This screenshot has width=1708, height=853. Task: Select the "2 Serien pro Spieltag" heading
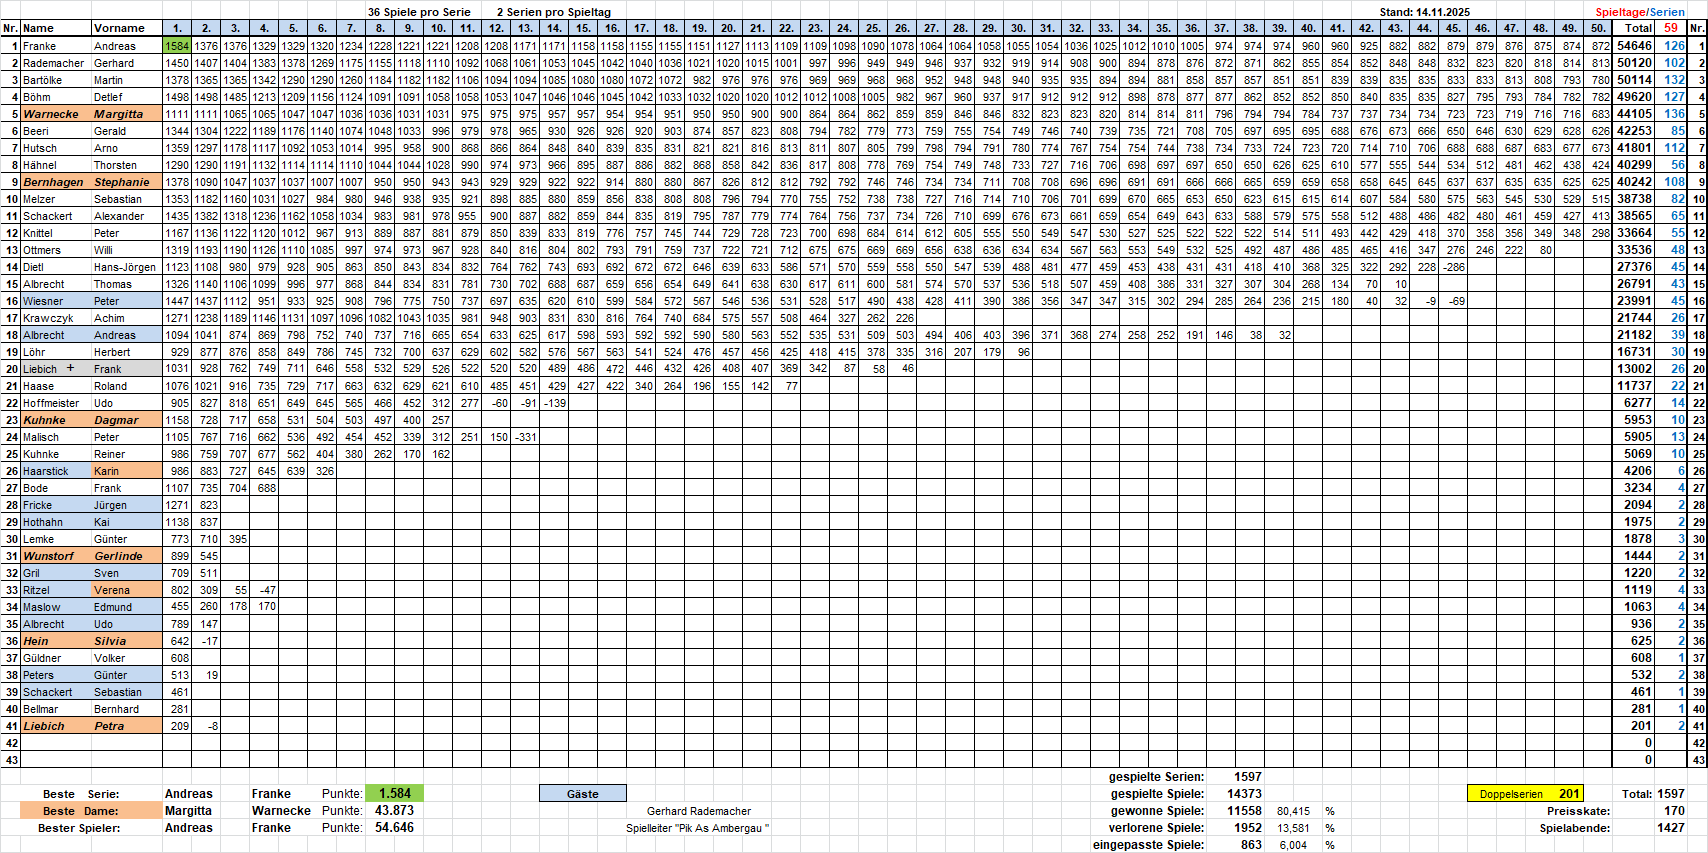553,12
